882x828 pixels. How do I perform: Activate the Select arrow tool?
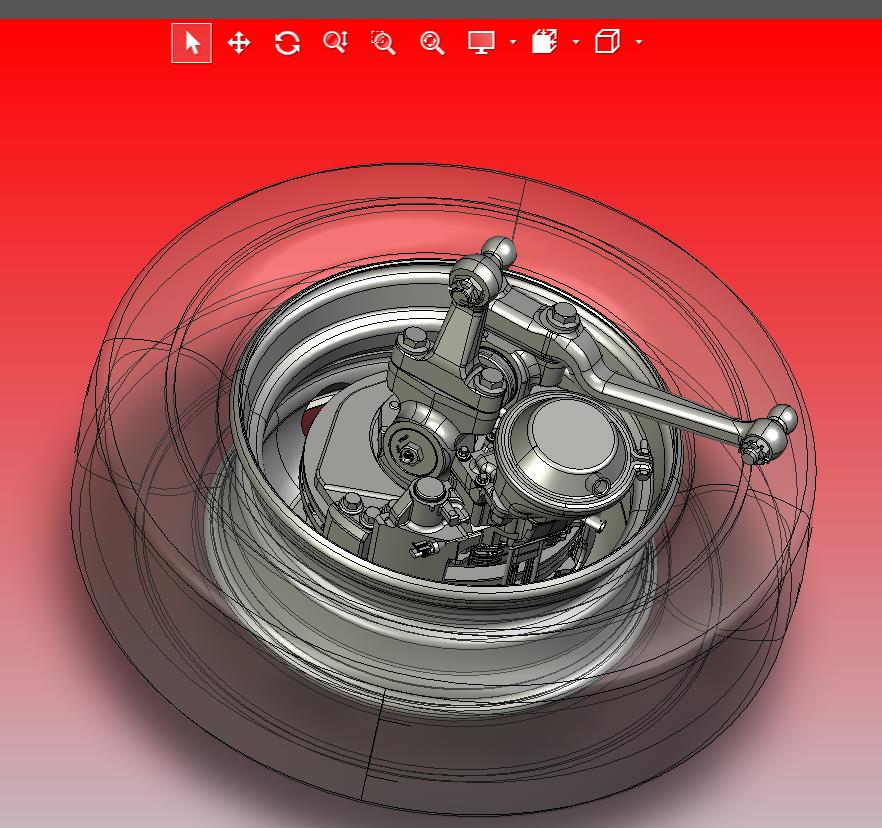click(x=192, y=43)
